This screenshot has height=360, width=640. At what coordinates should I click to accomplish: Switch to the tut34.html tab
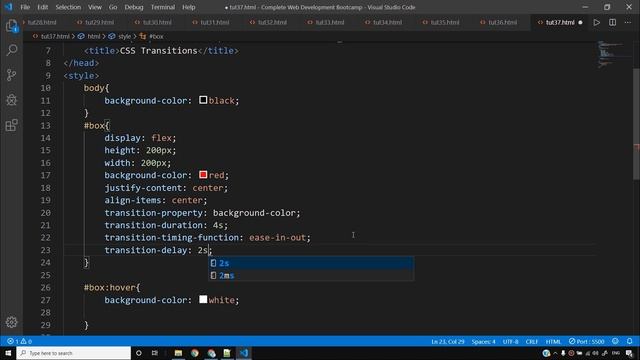tap(387, 22)
